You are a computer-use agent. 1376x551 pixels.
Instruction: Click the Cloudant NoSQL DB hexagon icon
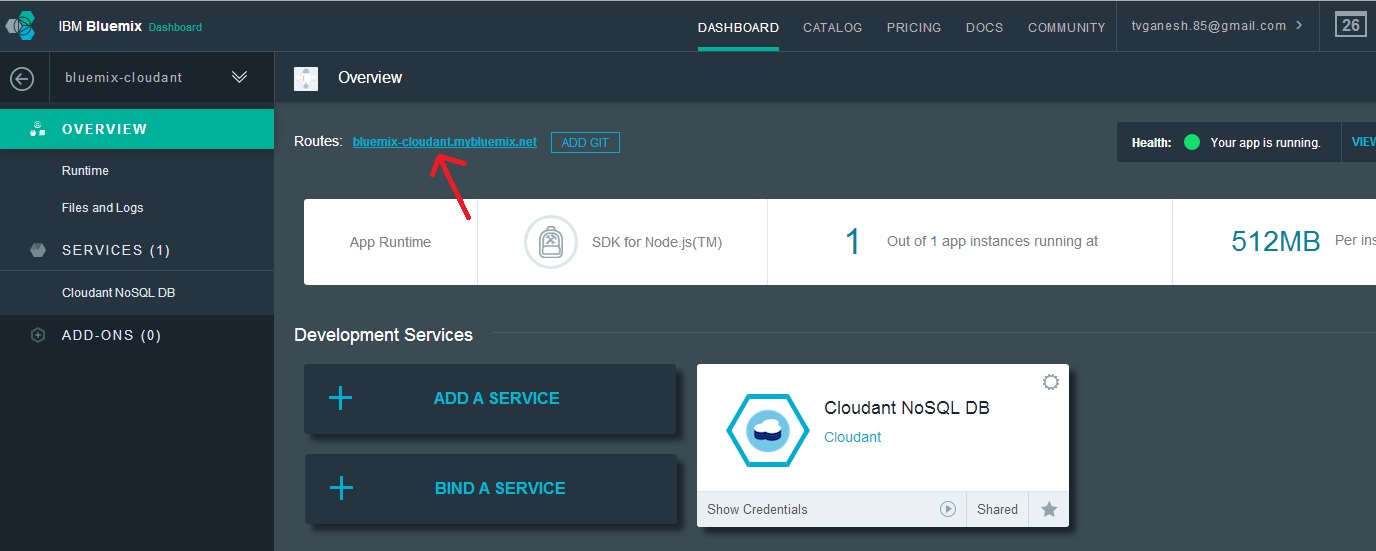[x=768, y=430]
